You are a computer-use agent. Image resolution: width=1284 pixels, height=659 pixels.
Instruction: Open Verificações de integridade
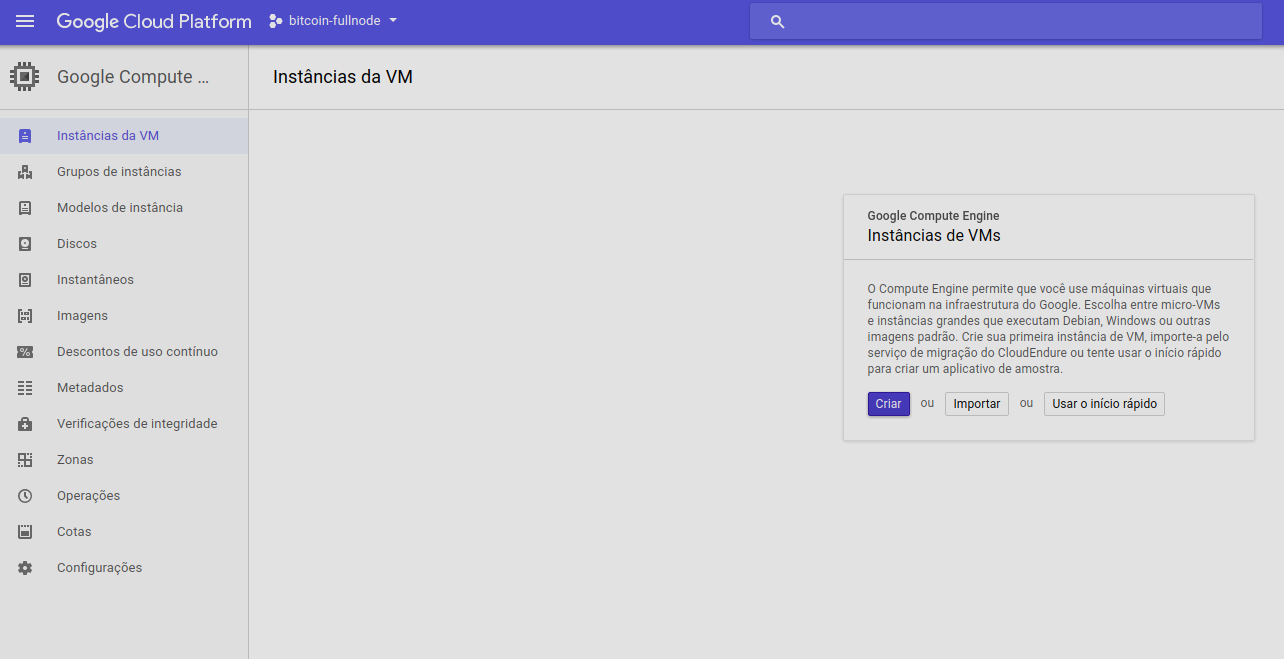(124, 424)
